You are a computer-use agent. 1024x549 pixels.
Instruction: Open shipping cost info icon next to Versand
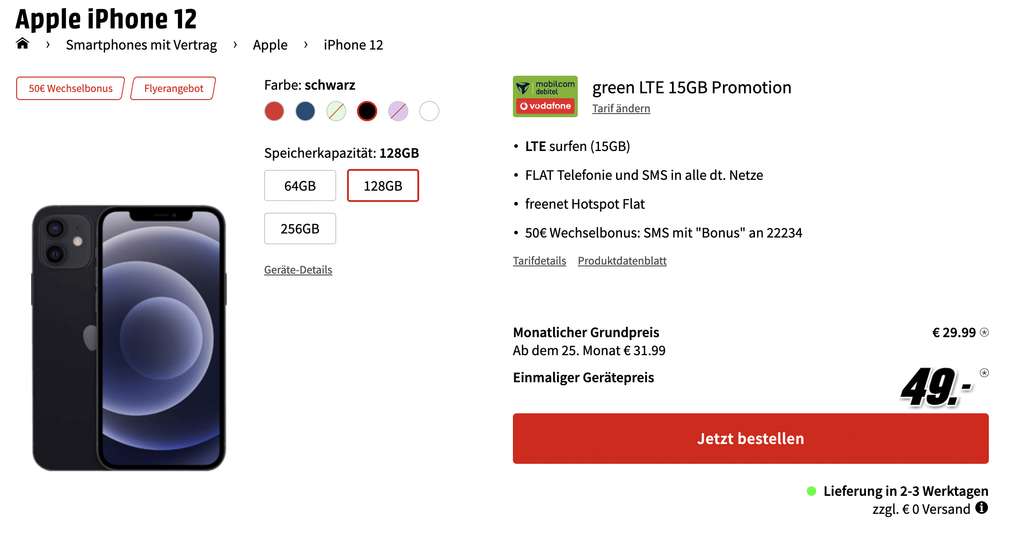[981, 508]
